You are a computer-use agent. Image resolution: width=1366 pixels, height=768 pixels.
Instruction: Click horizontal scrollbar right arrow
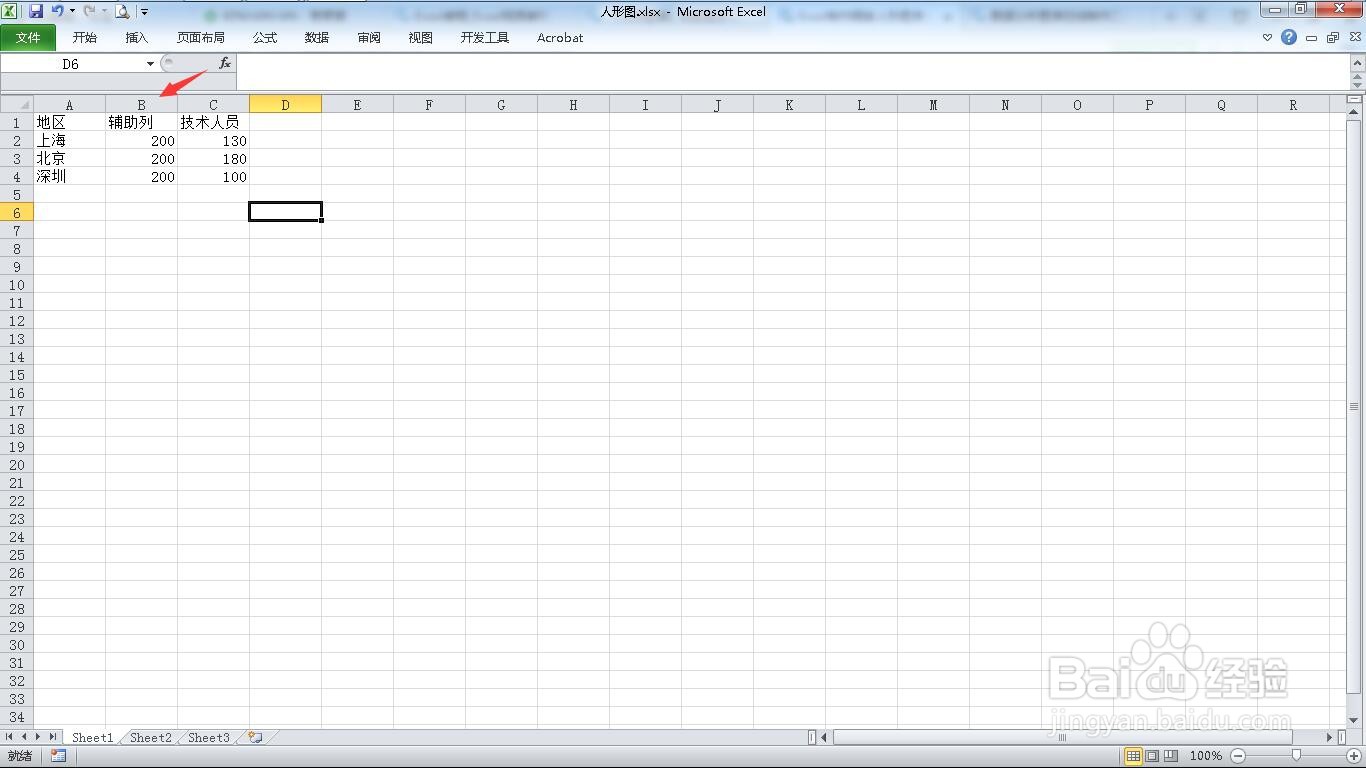(1330, 737)
